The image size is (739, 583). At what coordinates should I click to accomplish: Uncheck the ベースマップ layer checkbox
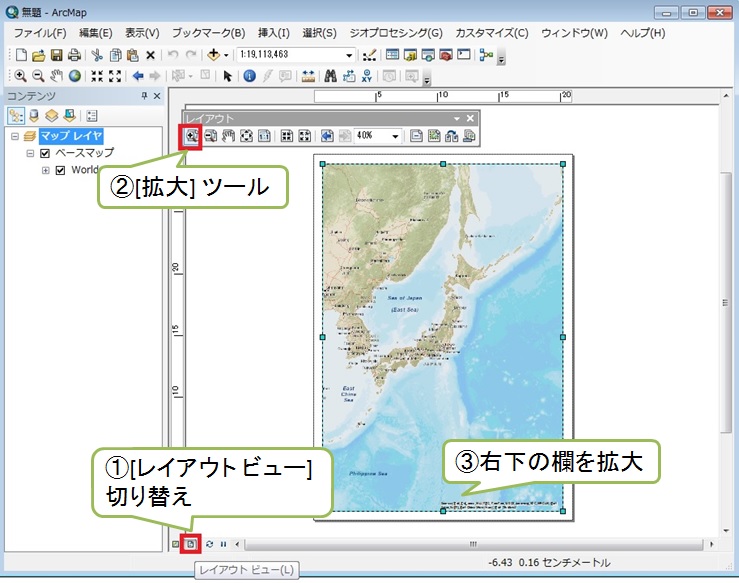(x=44, y=153)
